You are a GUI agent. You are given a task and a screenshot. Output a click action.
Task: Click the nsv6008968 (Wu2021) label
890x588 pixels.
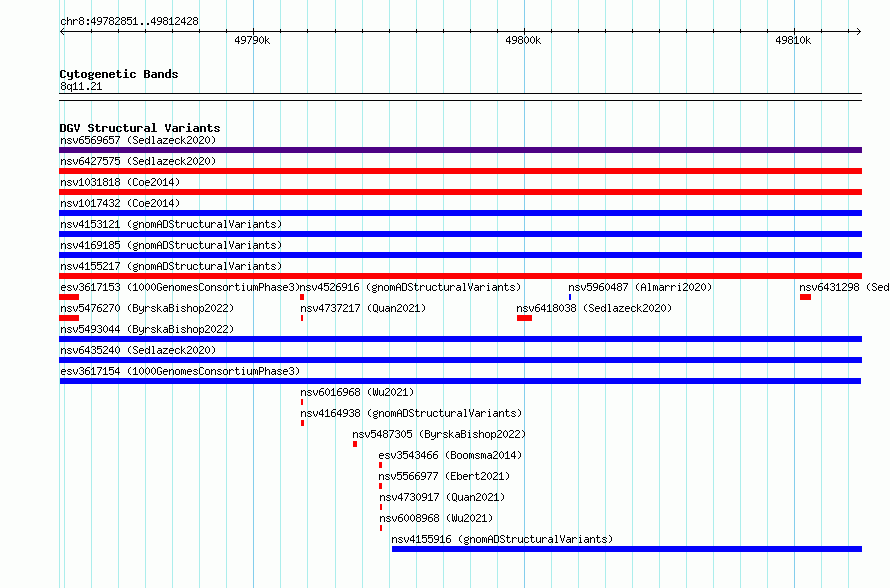coord(436,518)
